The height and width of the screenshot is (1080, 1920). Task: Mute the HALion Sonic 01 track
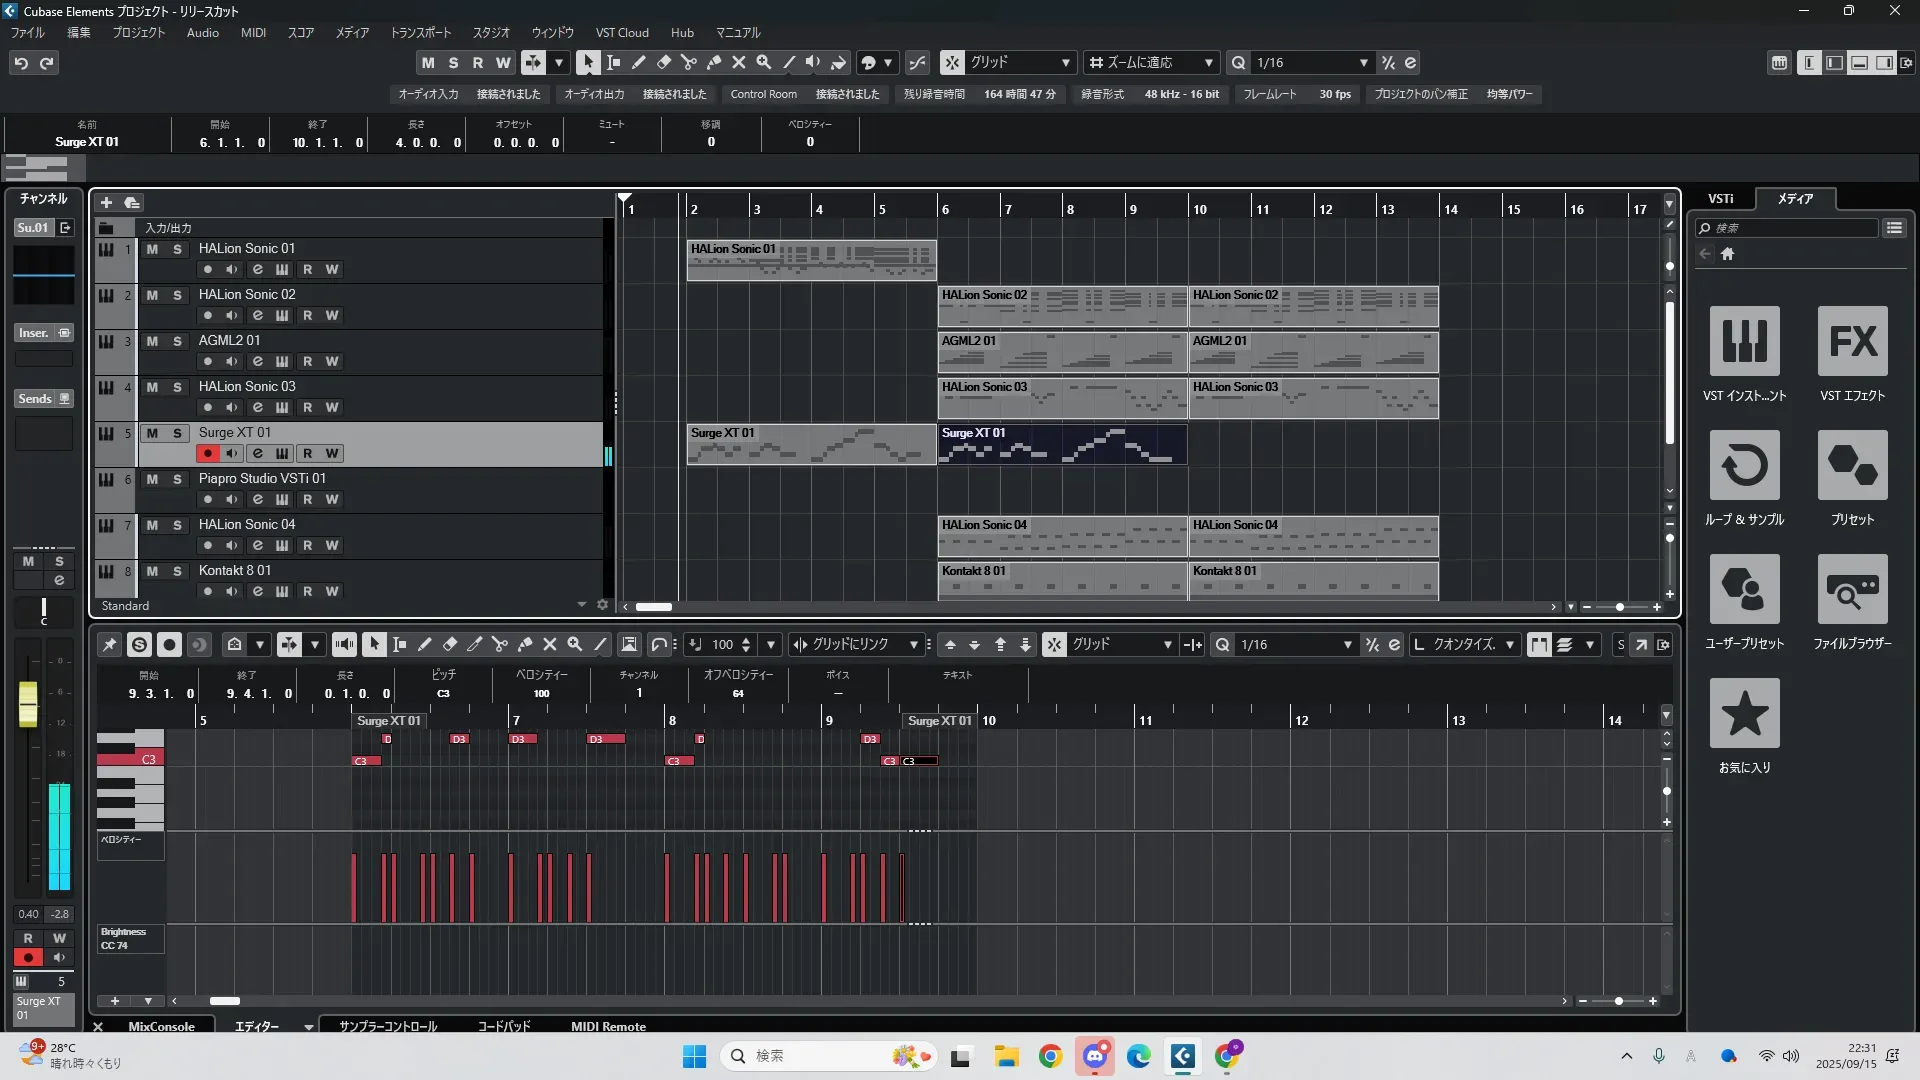152,249
